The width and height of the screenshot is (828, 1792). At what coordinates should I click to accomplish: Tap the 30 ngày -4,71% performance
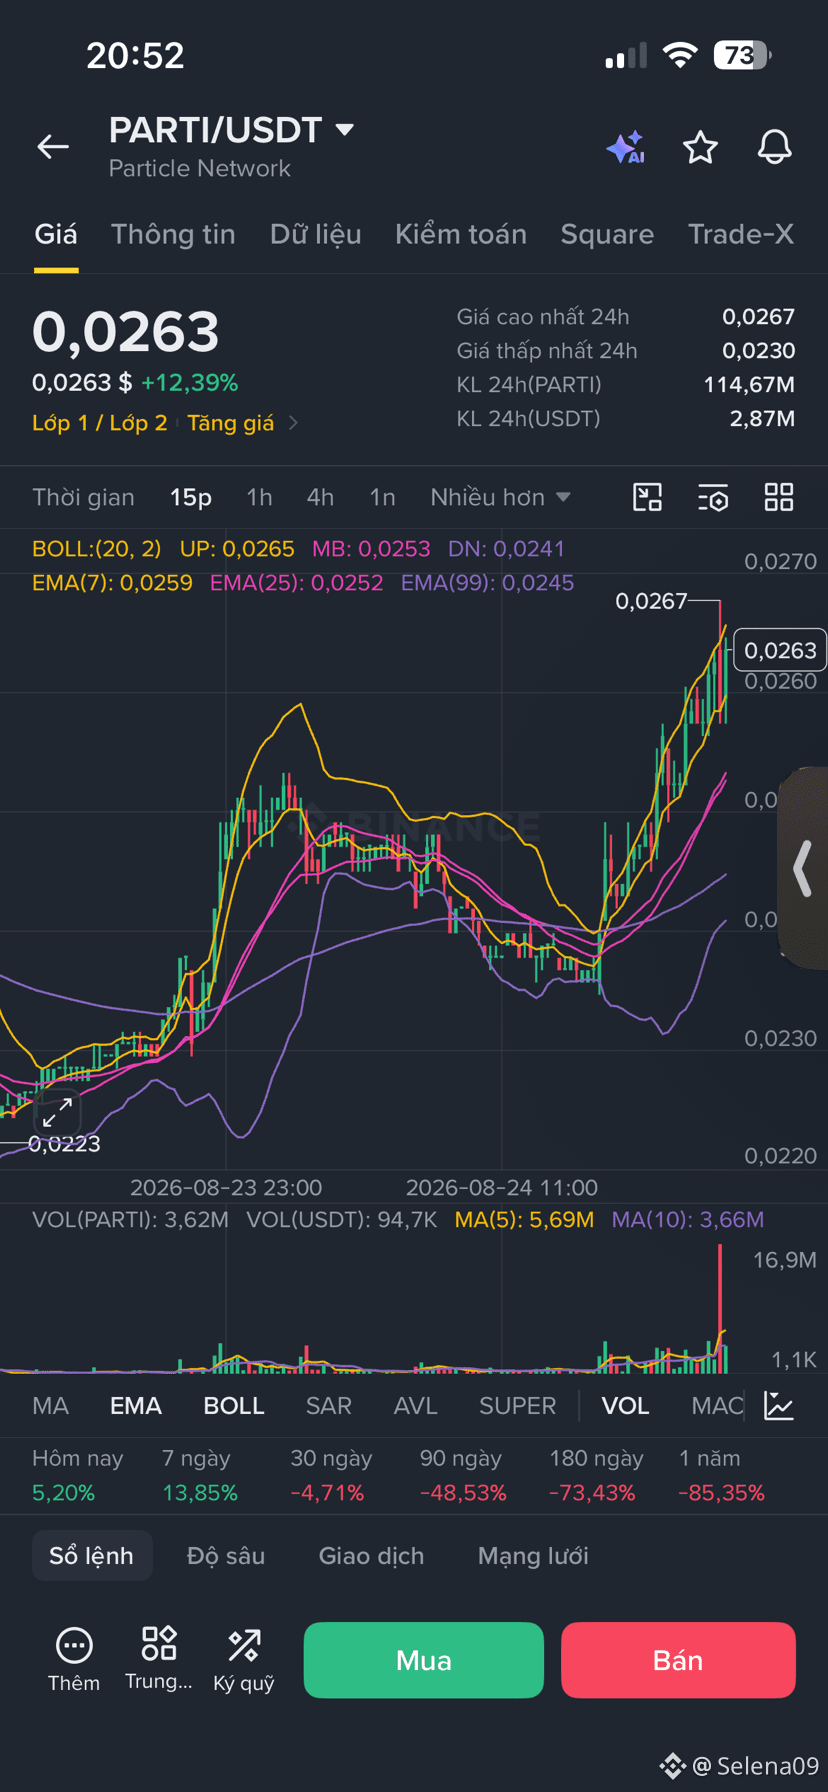[x=330, y=1475]
